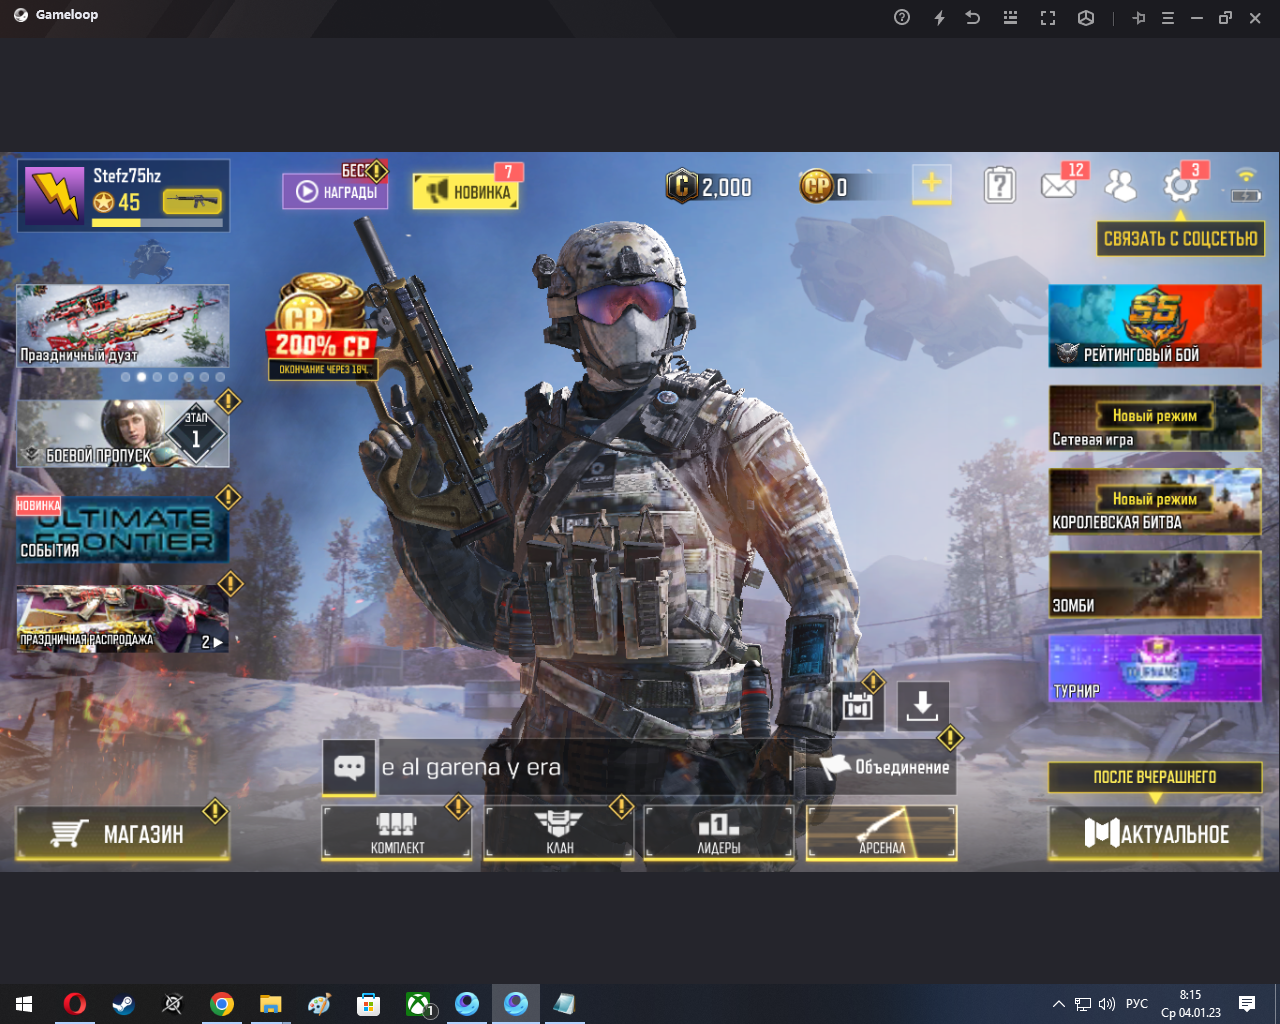1280x1024 pixels.
Task: Open the chat speech-bubble icon
Action: 349,767
